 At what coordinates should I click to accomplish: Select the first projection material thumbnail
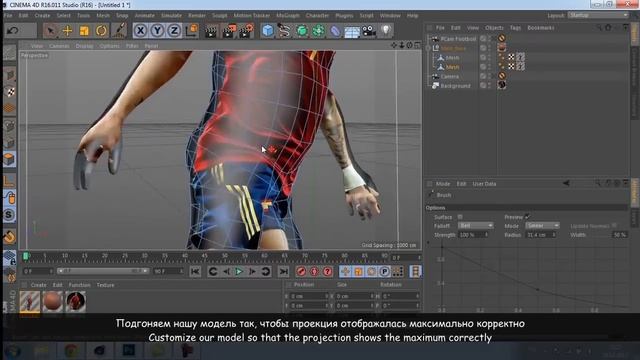[30, 302]
